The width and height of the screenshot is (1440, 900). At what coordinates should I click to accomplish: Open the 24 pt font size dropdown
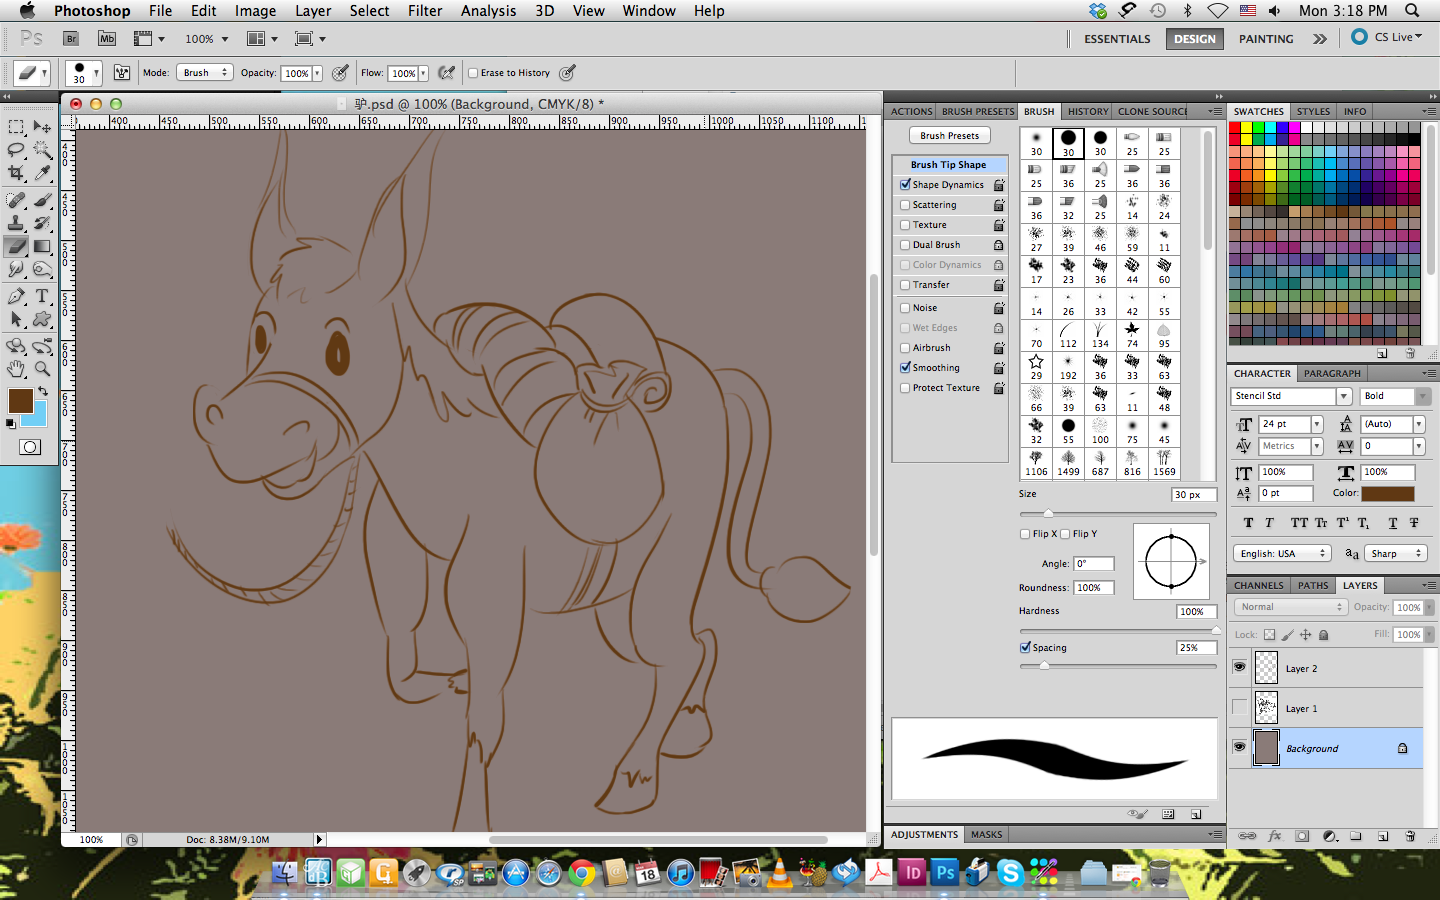[x=1317, y=424]
